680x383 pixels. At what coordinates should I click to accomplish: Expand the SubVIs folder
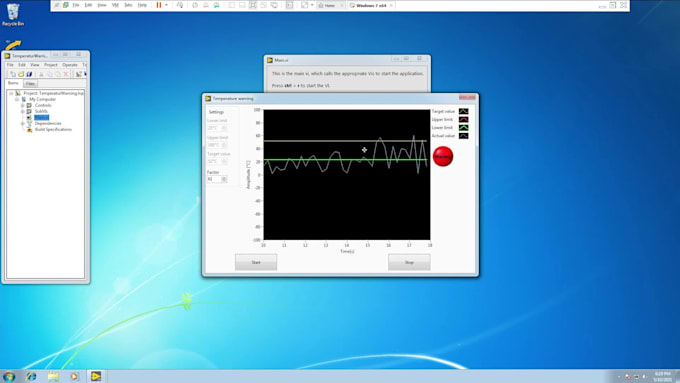point(23,111)
